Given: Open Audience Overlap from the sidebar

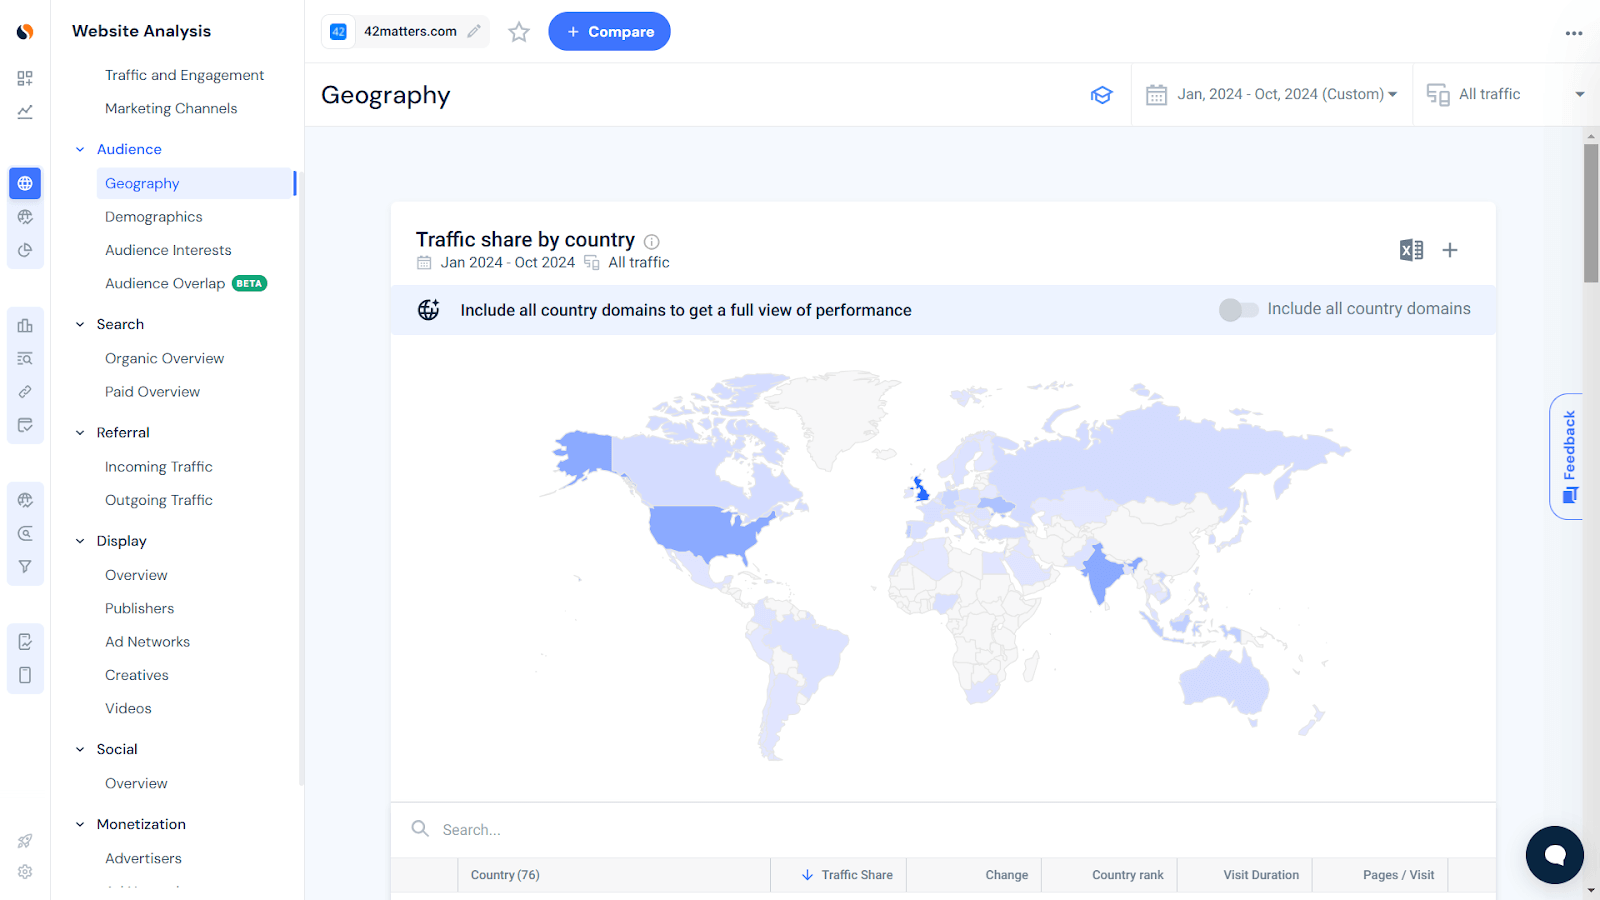Looking at the screenshot, I should click(x=164, y=283).
